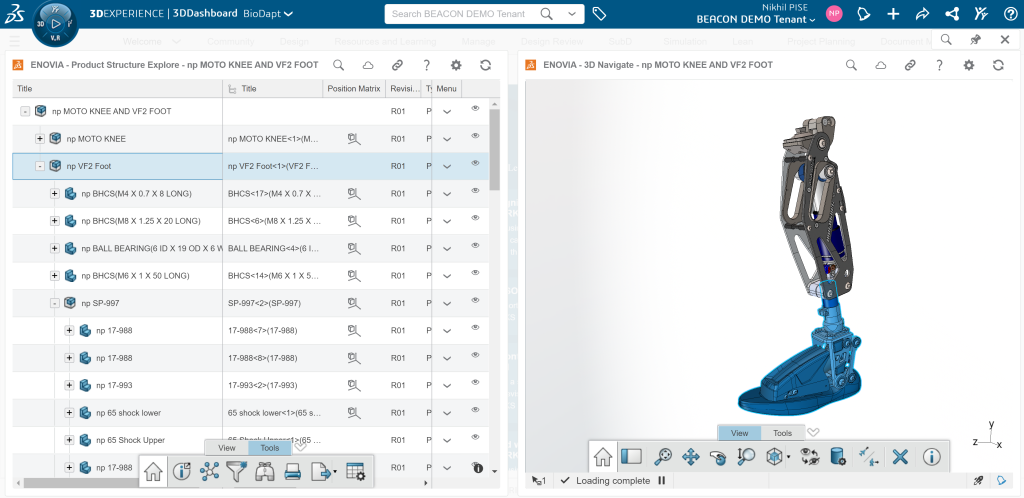Click the rocket icon in 3D Navigate status bar
This screenshot has width=1024, height=498.
click(978, 480)
